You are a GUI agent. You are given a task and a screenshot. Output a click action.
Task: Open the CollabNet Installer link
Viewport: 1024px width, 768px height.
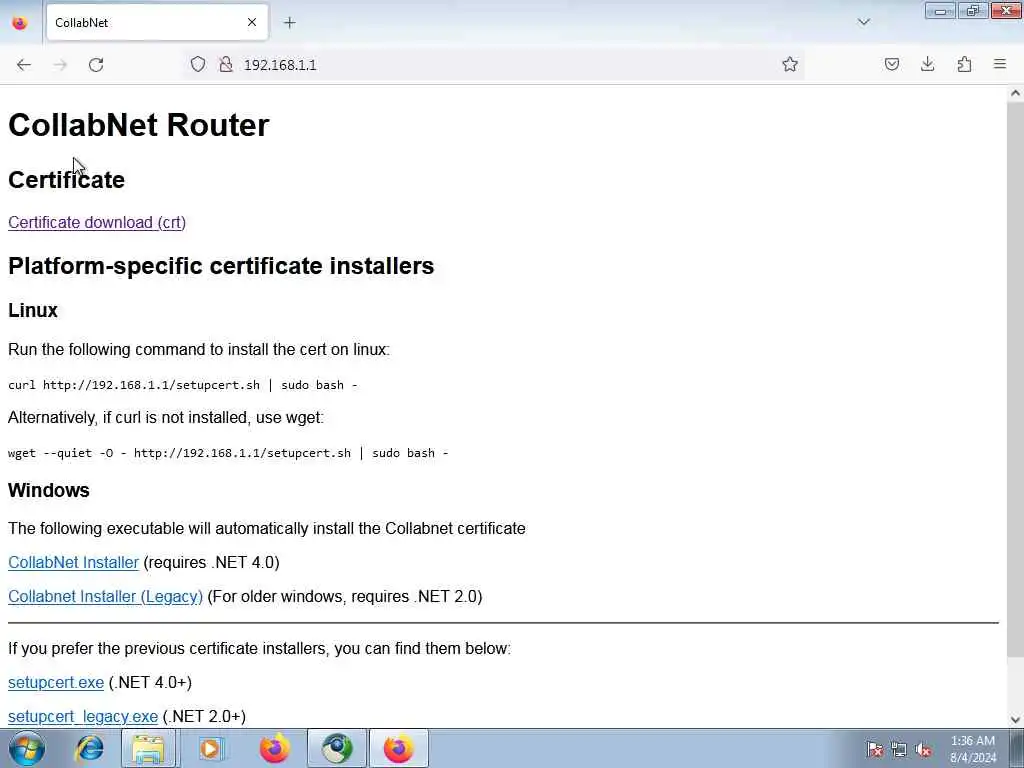tap(73, 562)
